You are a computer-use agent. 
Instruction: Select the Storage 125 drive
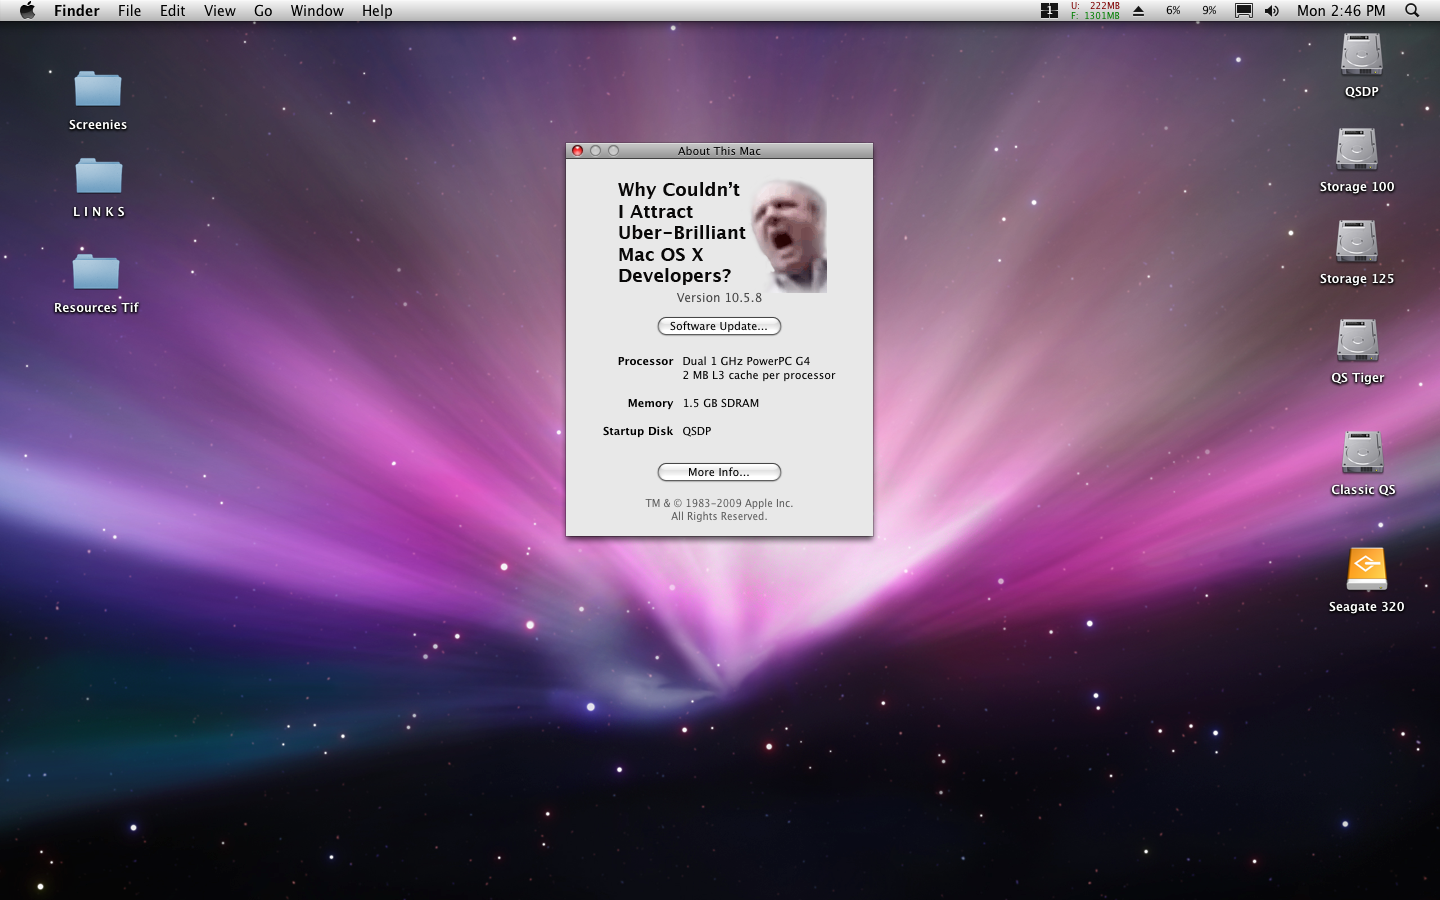[1357, 242]
